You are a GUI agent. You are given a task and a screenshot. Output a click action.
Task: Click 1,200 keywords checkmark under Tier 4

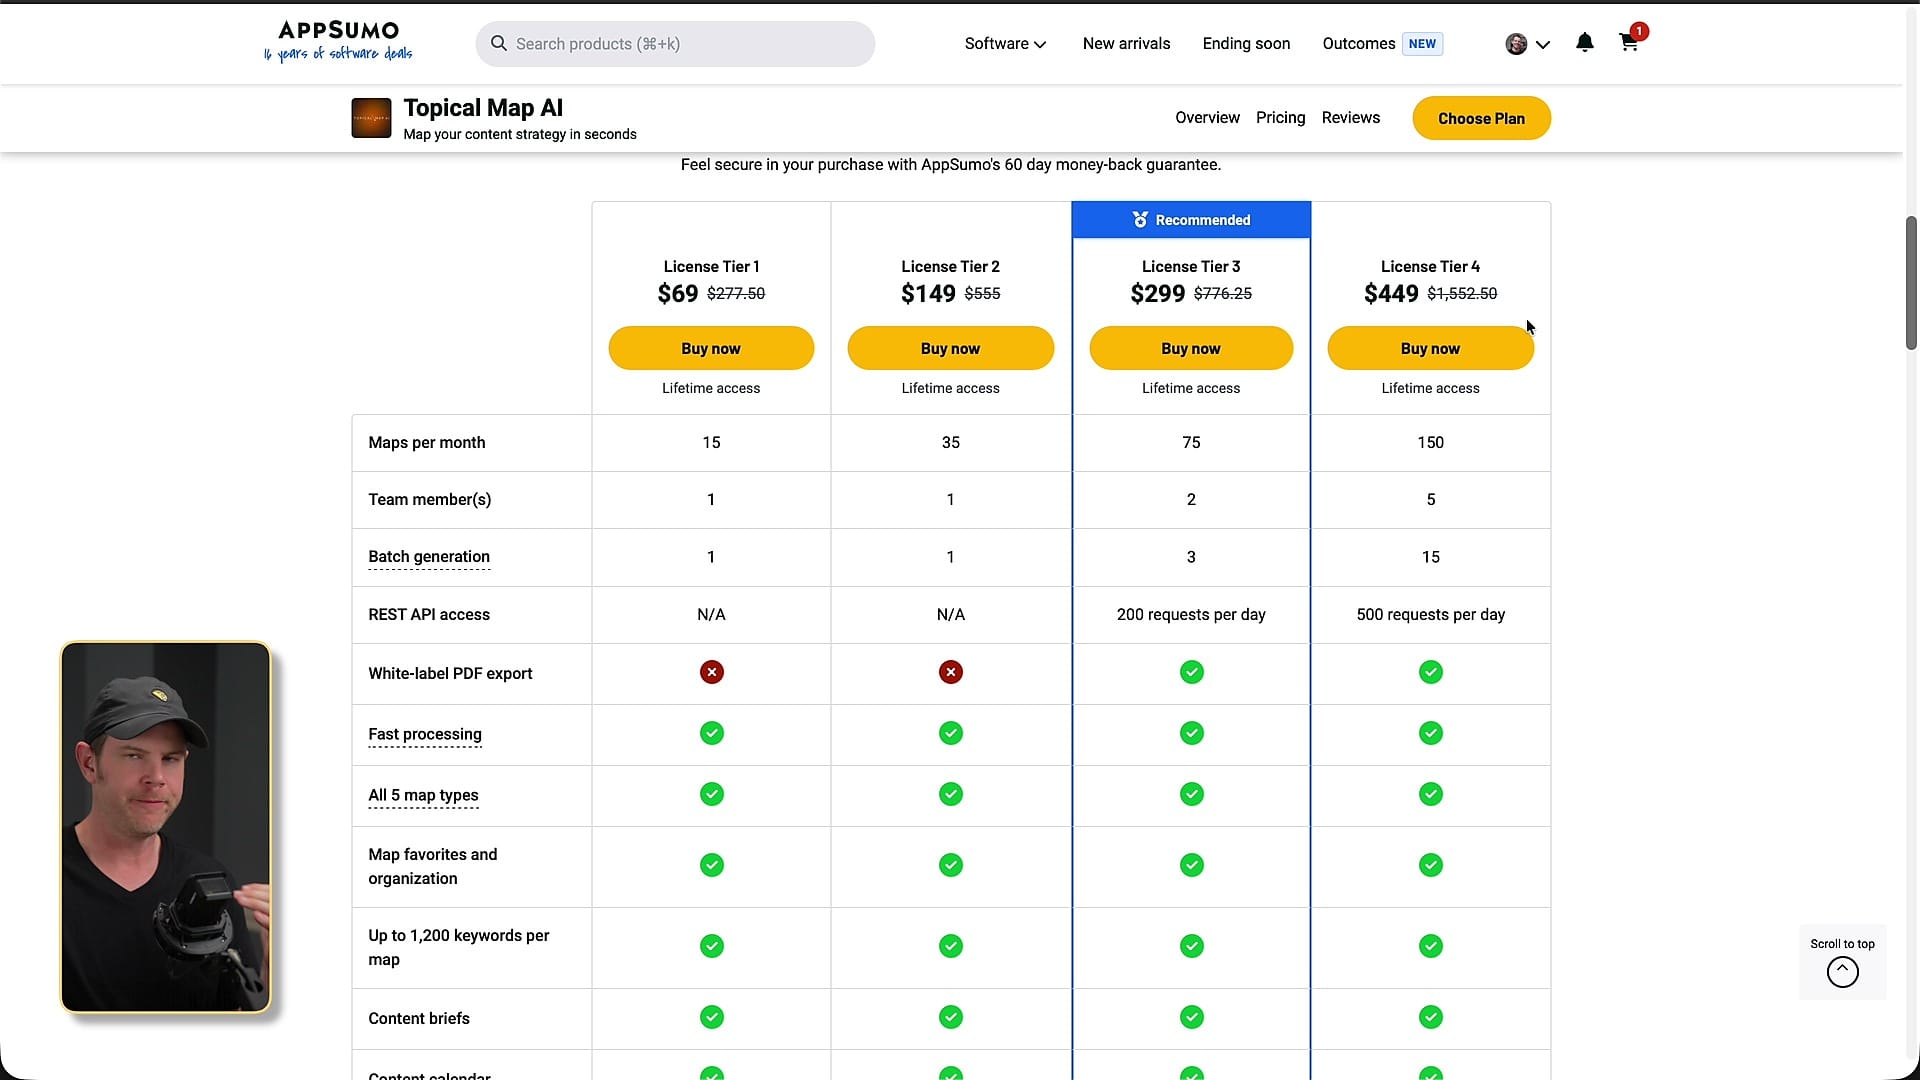pyautogui.click(x=1431, y=946)
